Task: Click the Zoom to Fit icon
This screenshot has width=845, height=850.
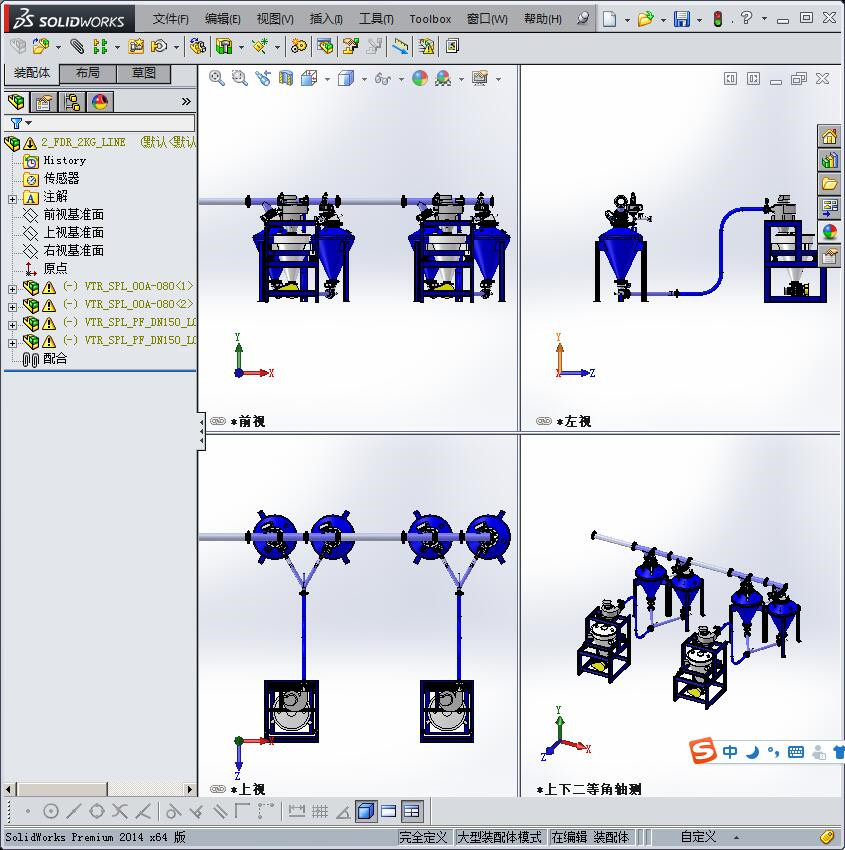Action: (x=217, y=78)
